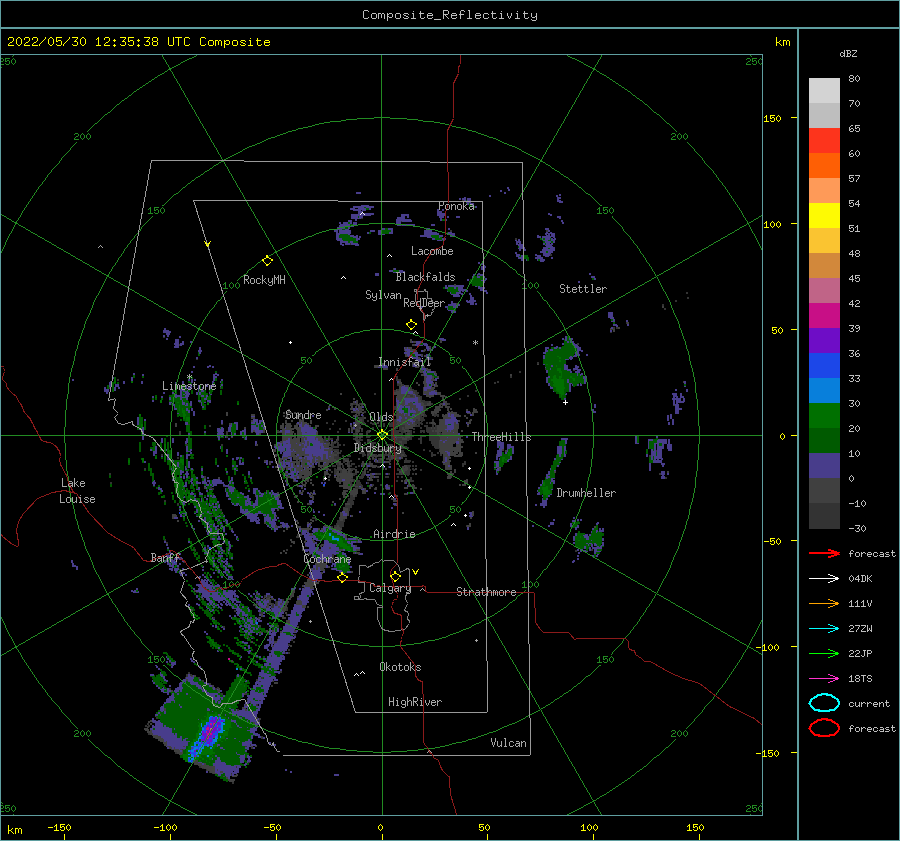Click the HighRiver label
Image resolution: width=900 pixels, height=841 pixels.
(415, 702)
